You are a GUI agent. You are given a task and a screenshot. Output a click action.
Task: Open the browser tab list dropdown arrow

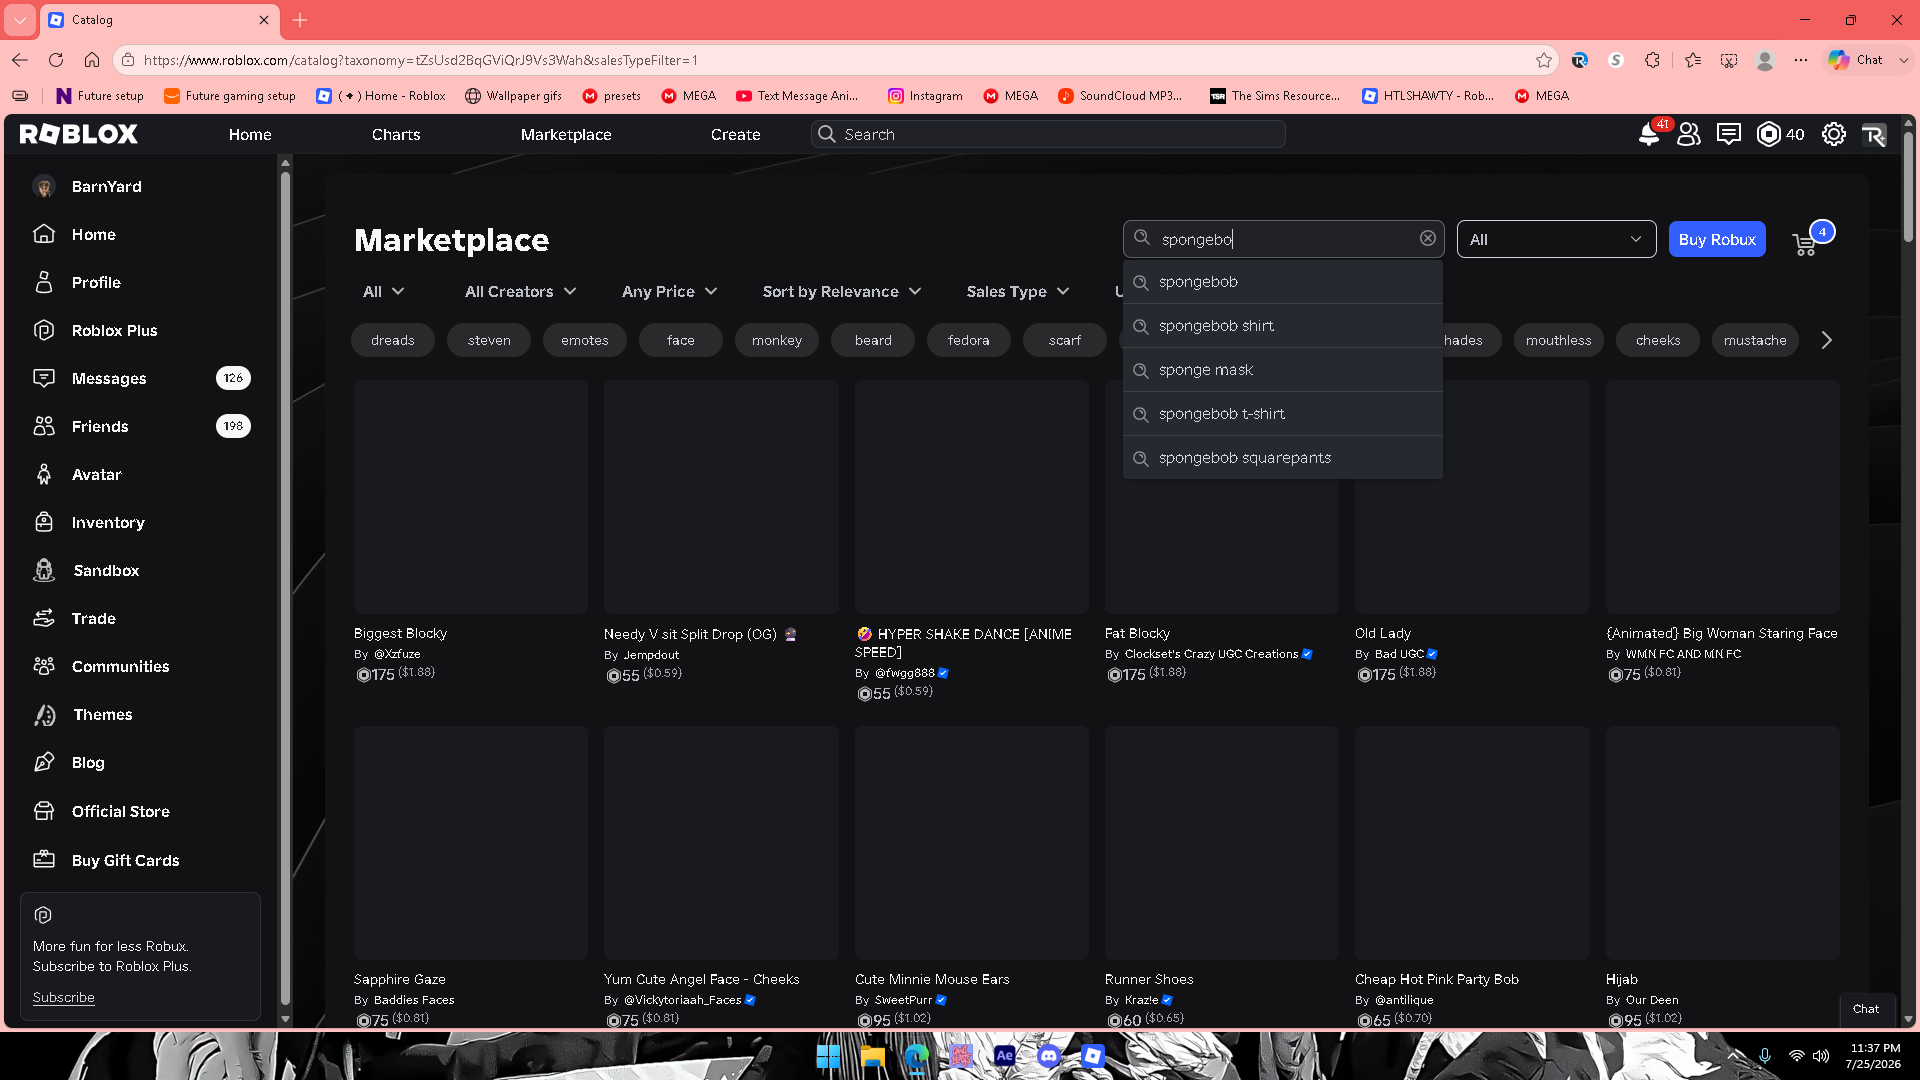pyautogui.click(x=20, y=19)
